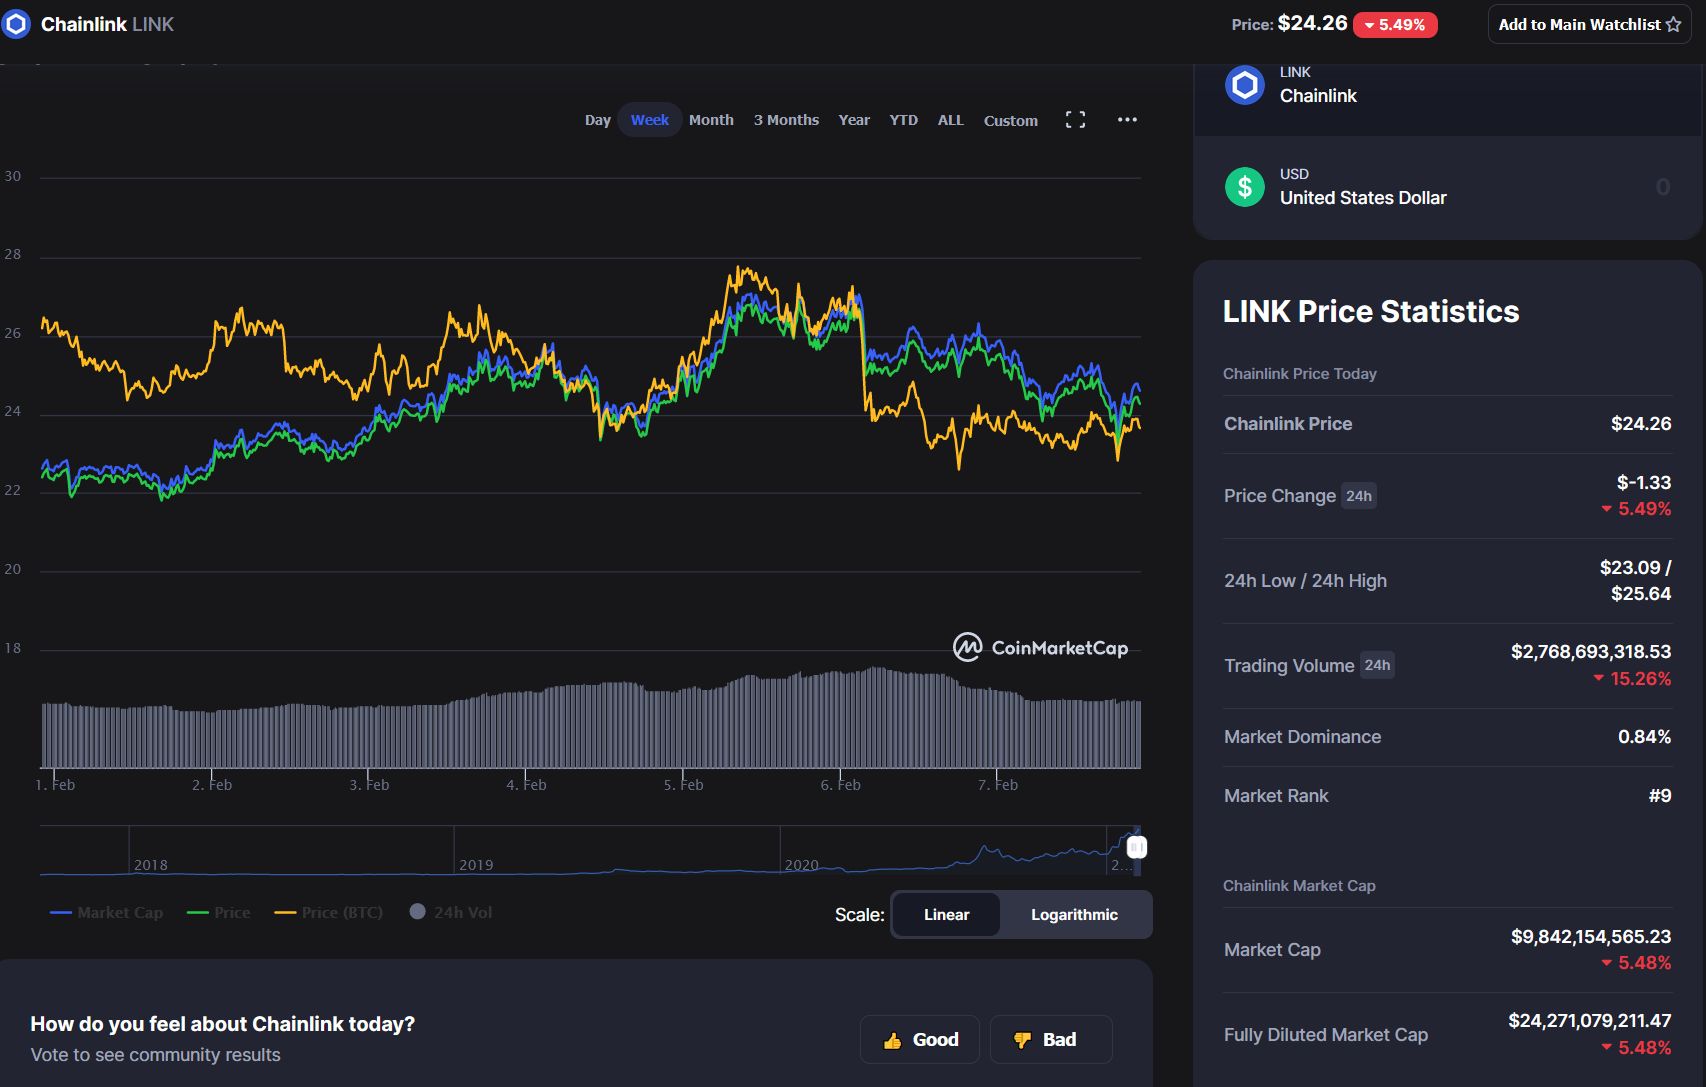Open fullscreen chart view icon
This screenshot has width=1706, height=1087.
pyautogui.click(x=1075, y=120)
